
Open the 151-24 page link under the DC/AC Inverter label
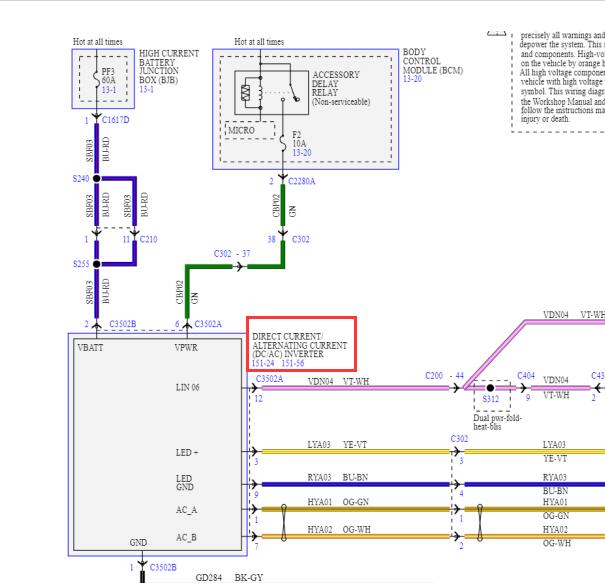(x=263, y=363)
